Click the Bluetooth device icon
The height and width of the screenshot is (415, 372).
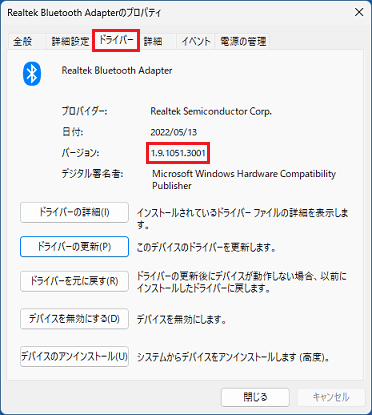pyautogui.click(x=32, y=74)
